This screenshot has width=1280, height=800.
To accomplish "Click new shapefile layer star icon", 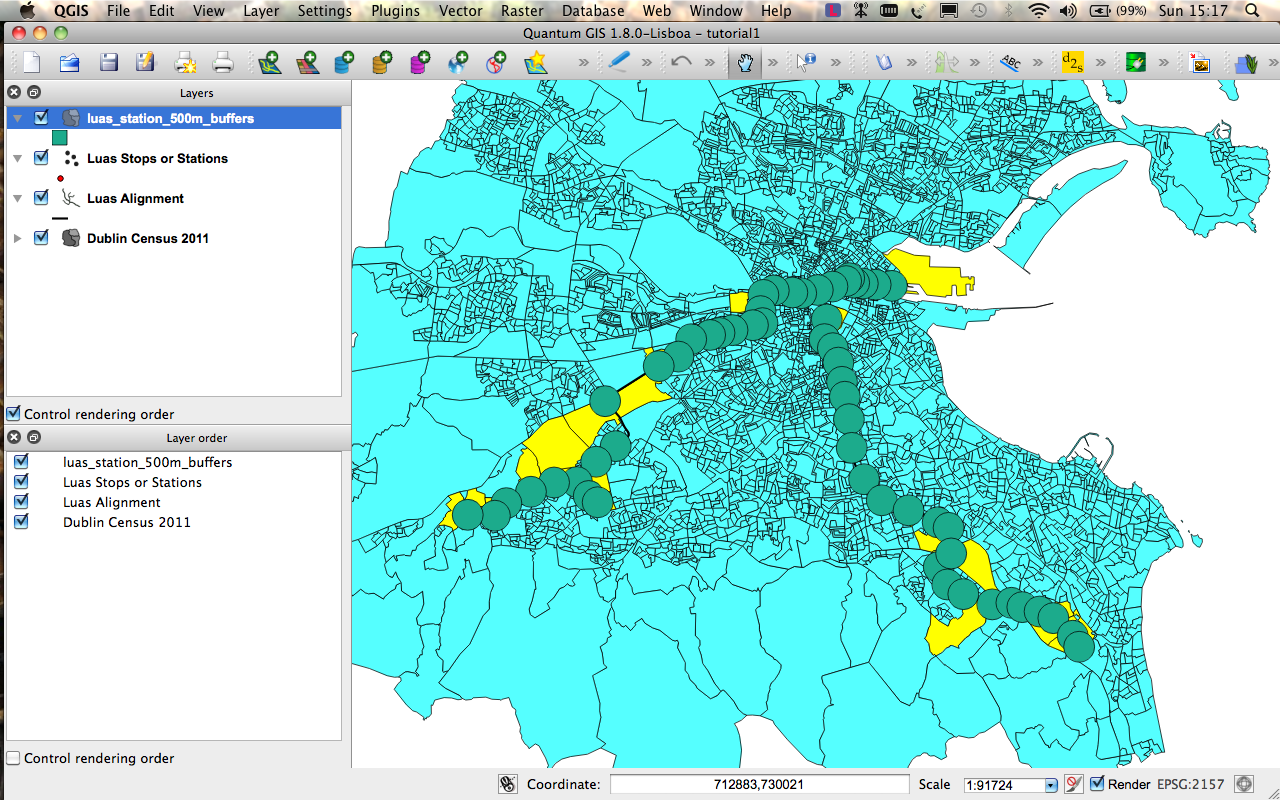I will pyautogui.click(x=535, y=62).
